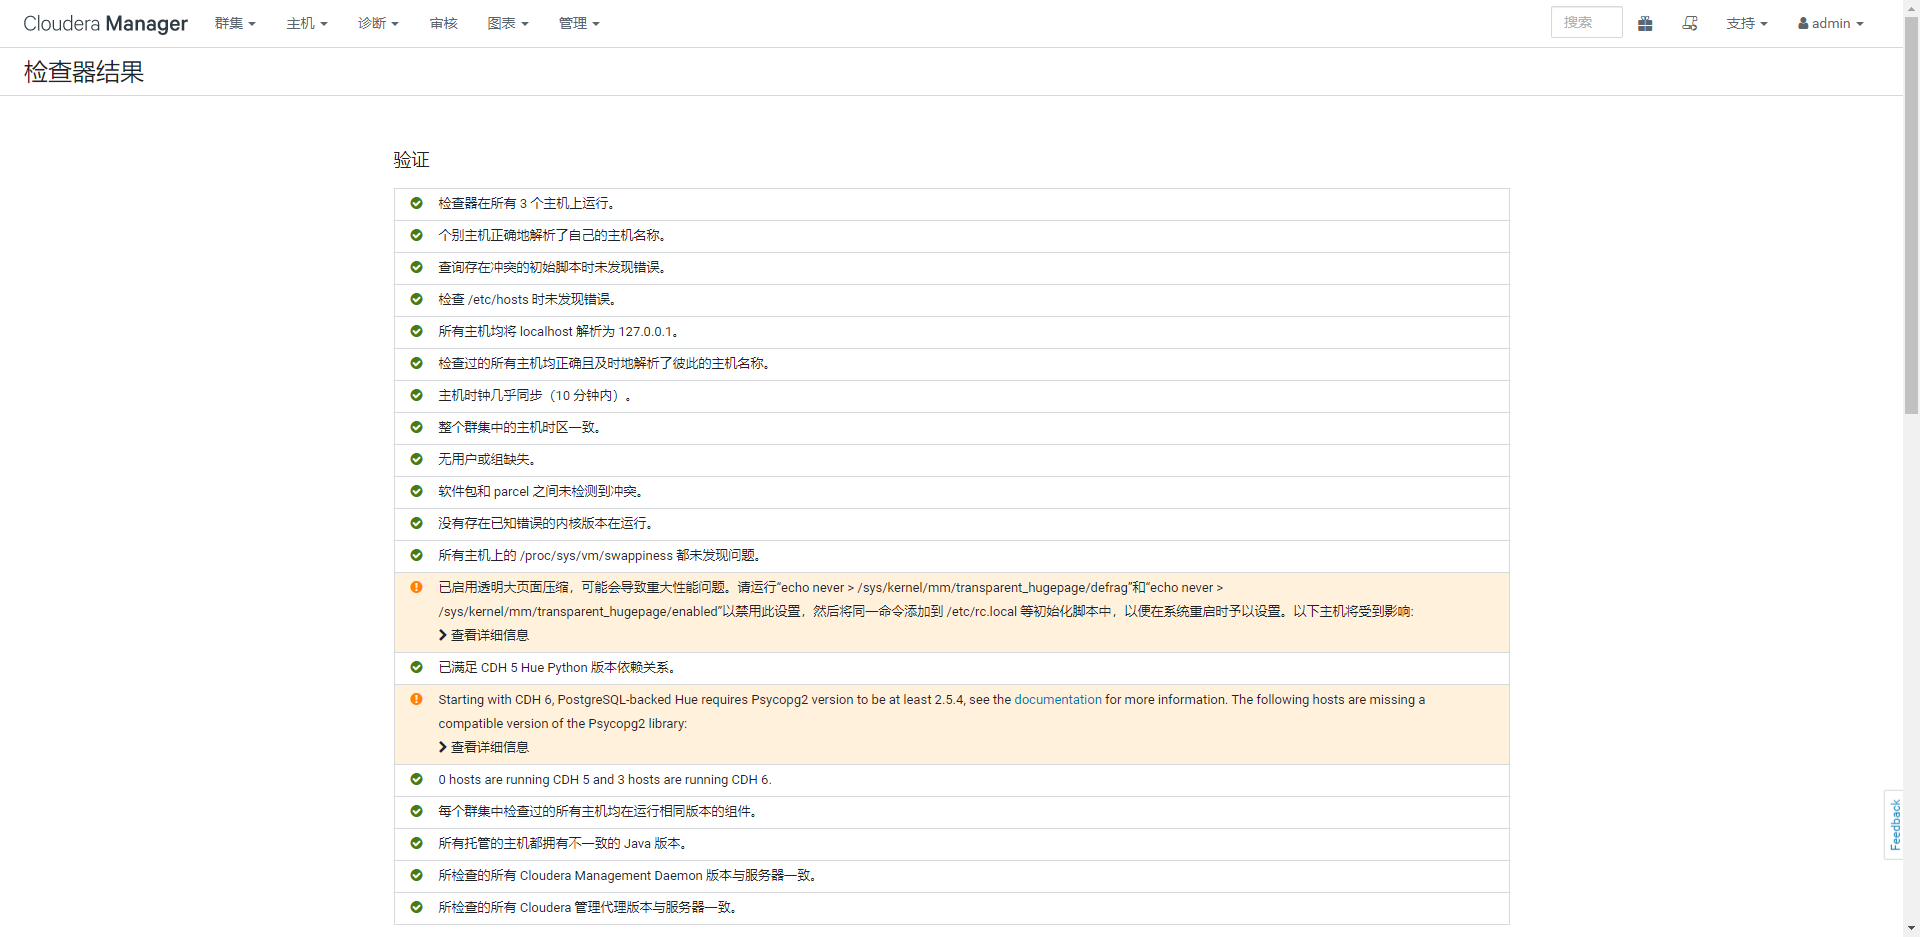Screen dimensions: 1920x937
Task: Open the documentation link
Action: (x=1057, y=699)
